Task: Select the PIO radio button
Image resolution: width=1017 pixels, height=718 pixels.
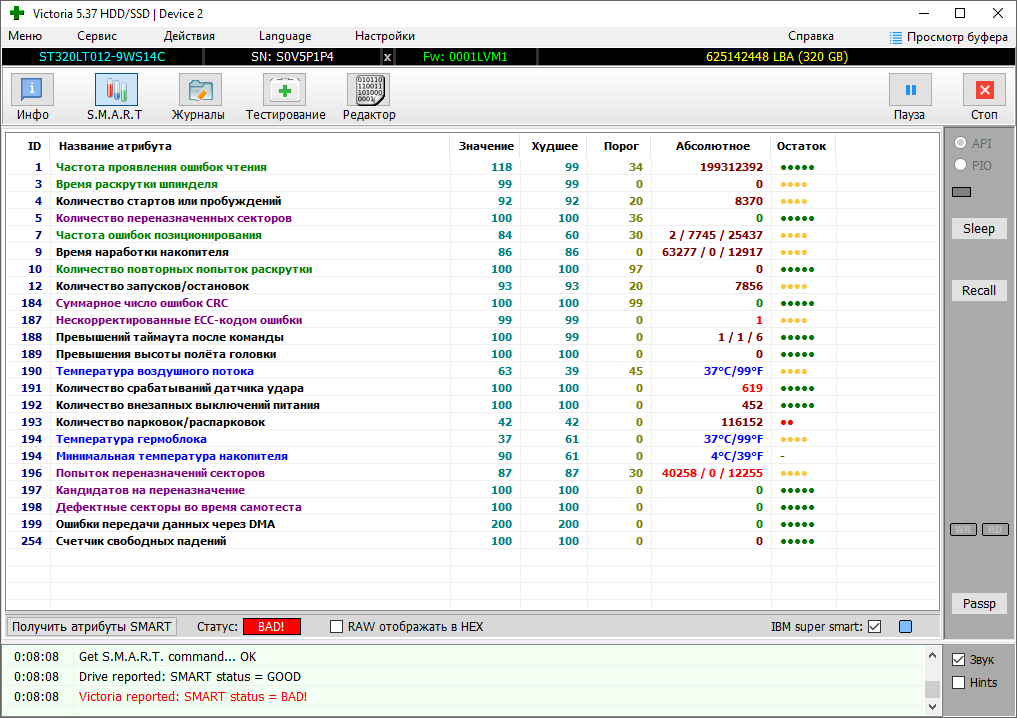Action: [x=961, y=165]
